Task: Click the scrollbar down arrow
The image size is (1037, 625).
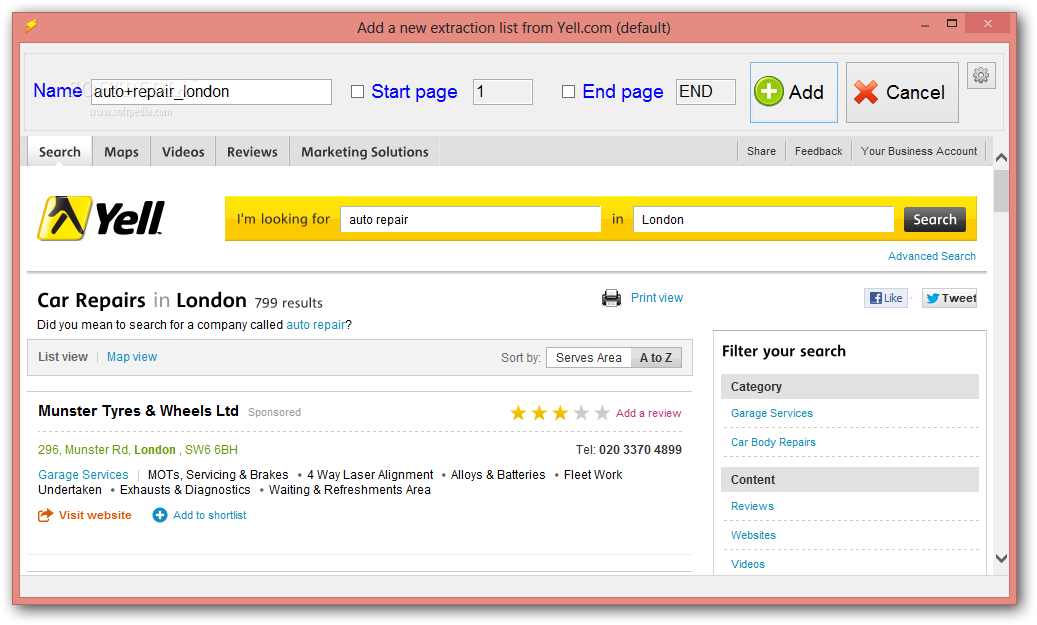Action: pos(1001,558)
